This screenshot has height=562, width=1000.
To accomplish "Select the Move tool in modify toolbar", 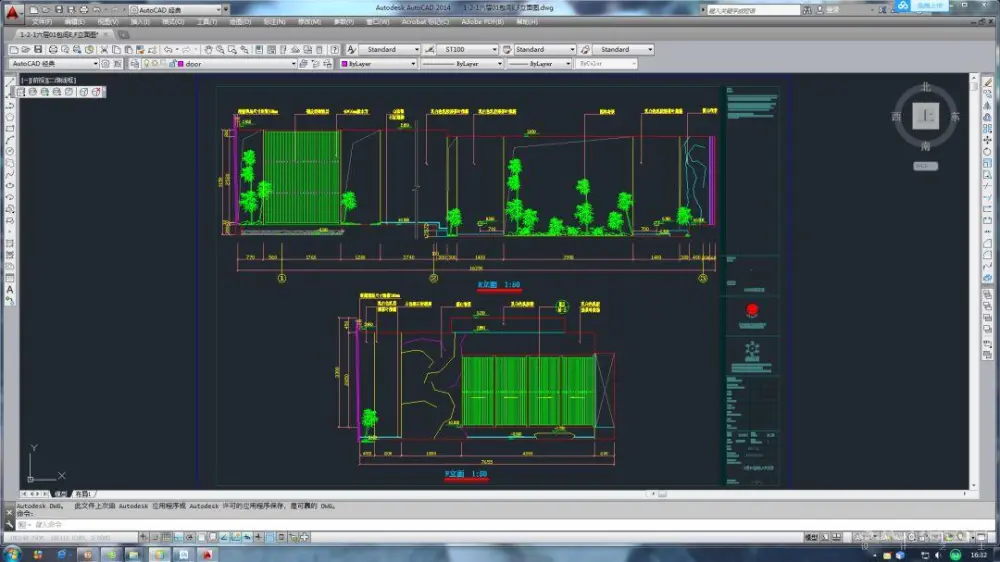I will [988, 140].
